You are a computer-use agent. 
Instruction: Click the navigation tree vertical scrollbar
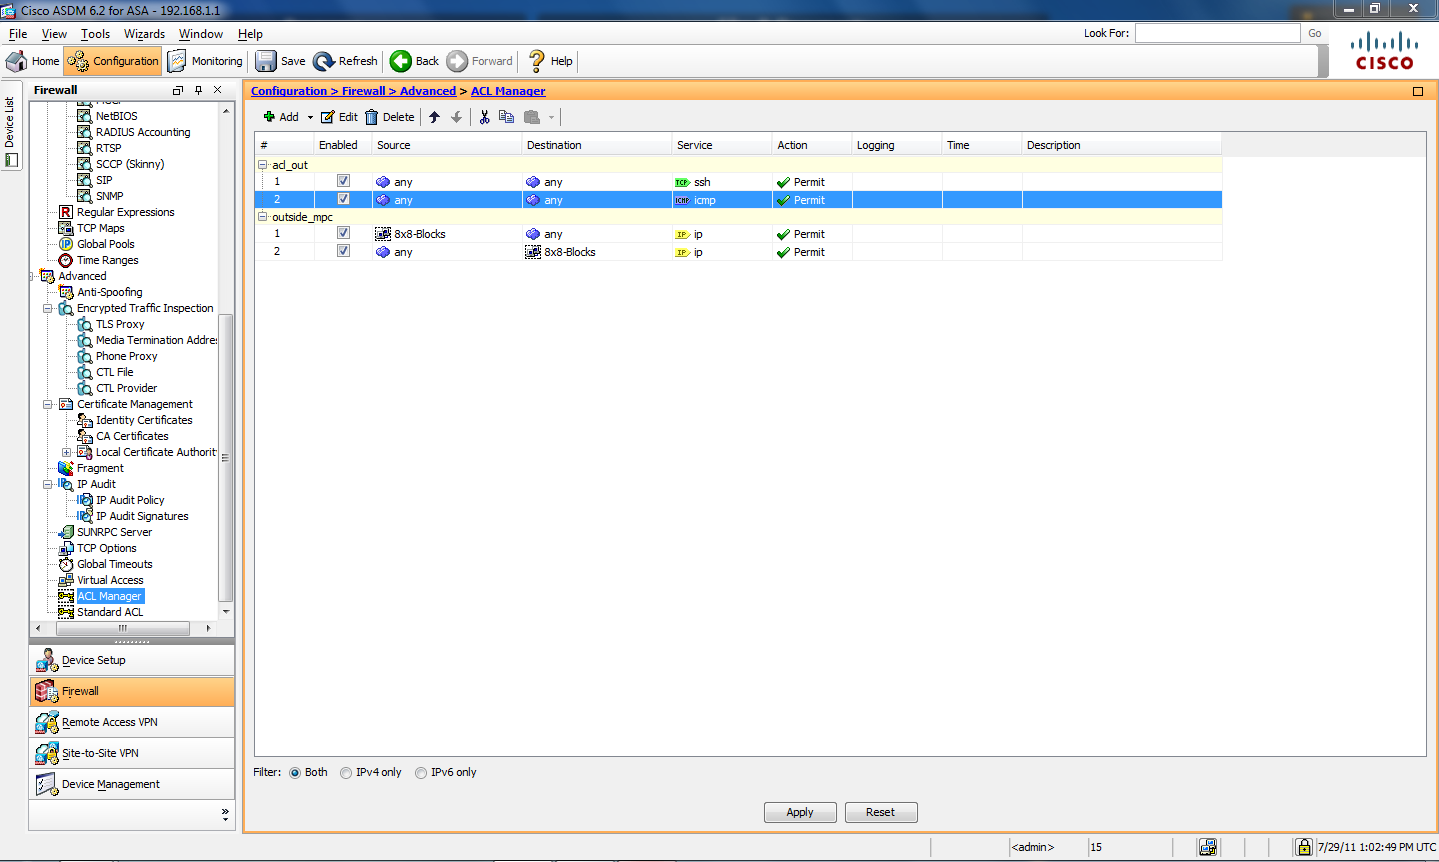click(x=225, y=460)
